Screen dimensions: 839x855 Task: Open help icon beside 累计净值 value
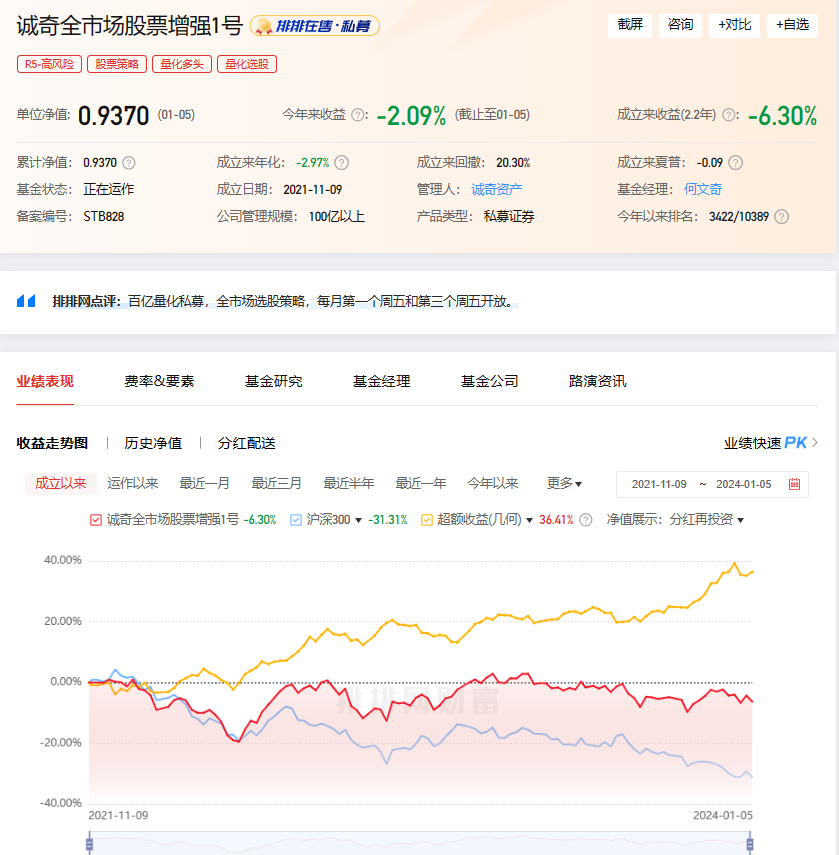click(x=129, y=162)
